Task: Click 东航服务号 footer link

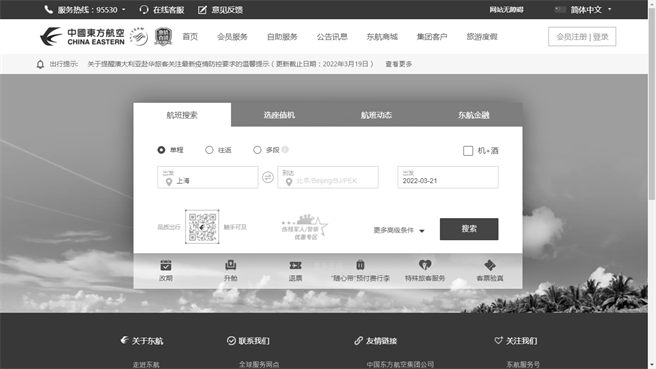Action: pos(523,364)
